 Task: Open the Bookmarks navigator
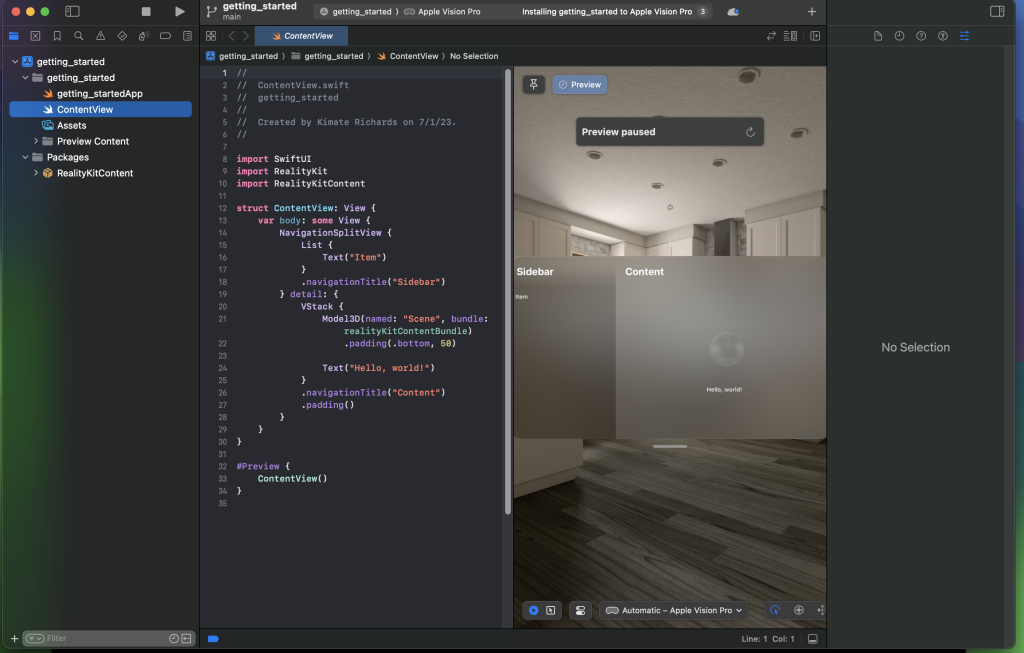[57, 35]
